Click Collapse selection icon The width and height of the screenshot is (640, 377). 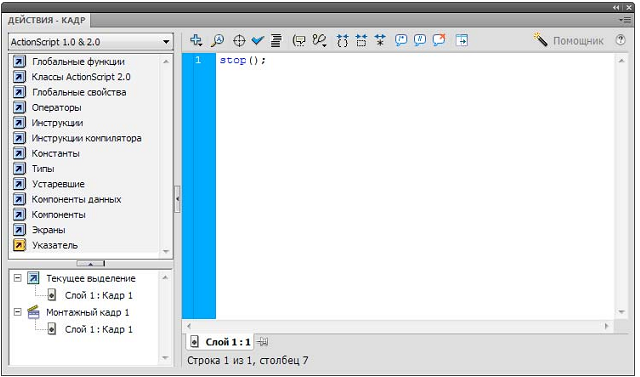pyautogui.click(x=361, y=40)
